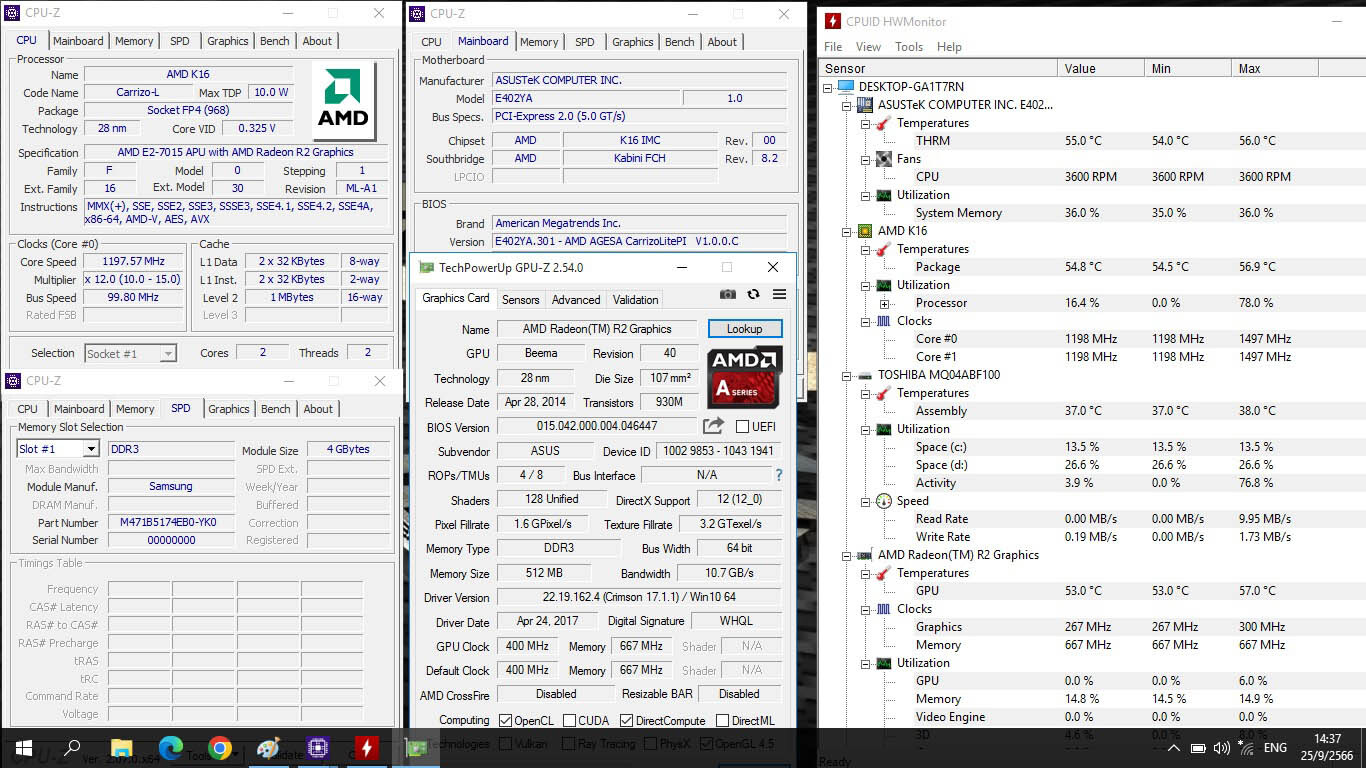Click the gauge icon next to Speed
Screen dimensions: 1366x768
(x=884, y=501)
